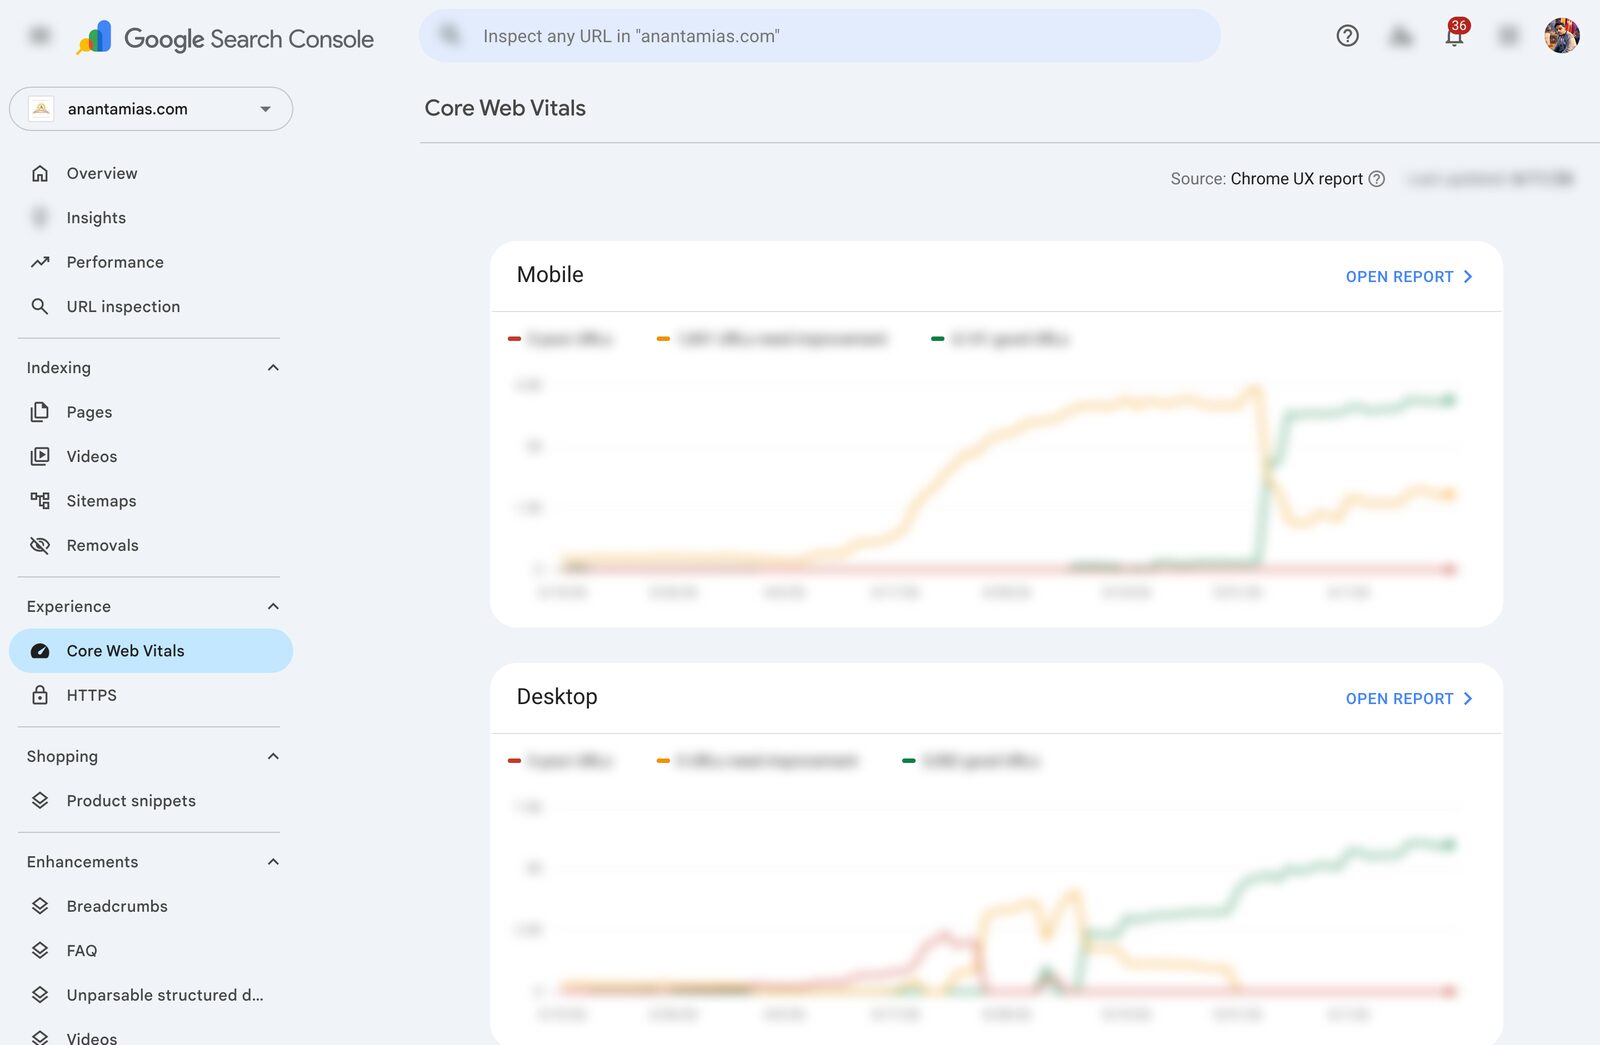Open the Sitemaps page

pos(151,501)
